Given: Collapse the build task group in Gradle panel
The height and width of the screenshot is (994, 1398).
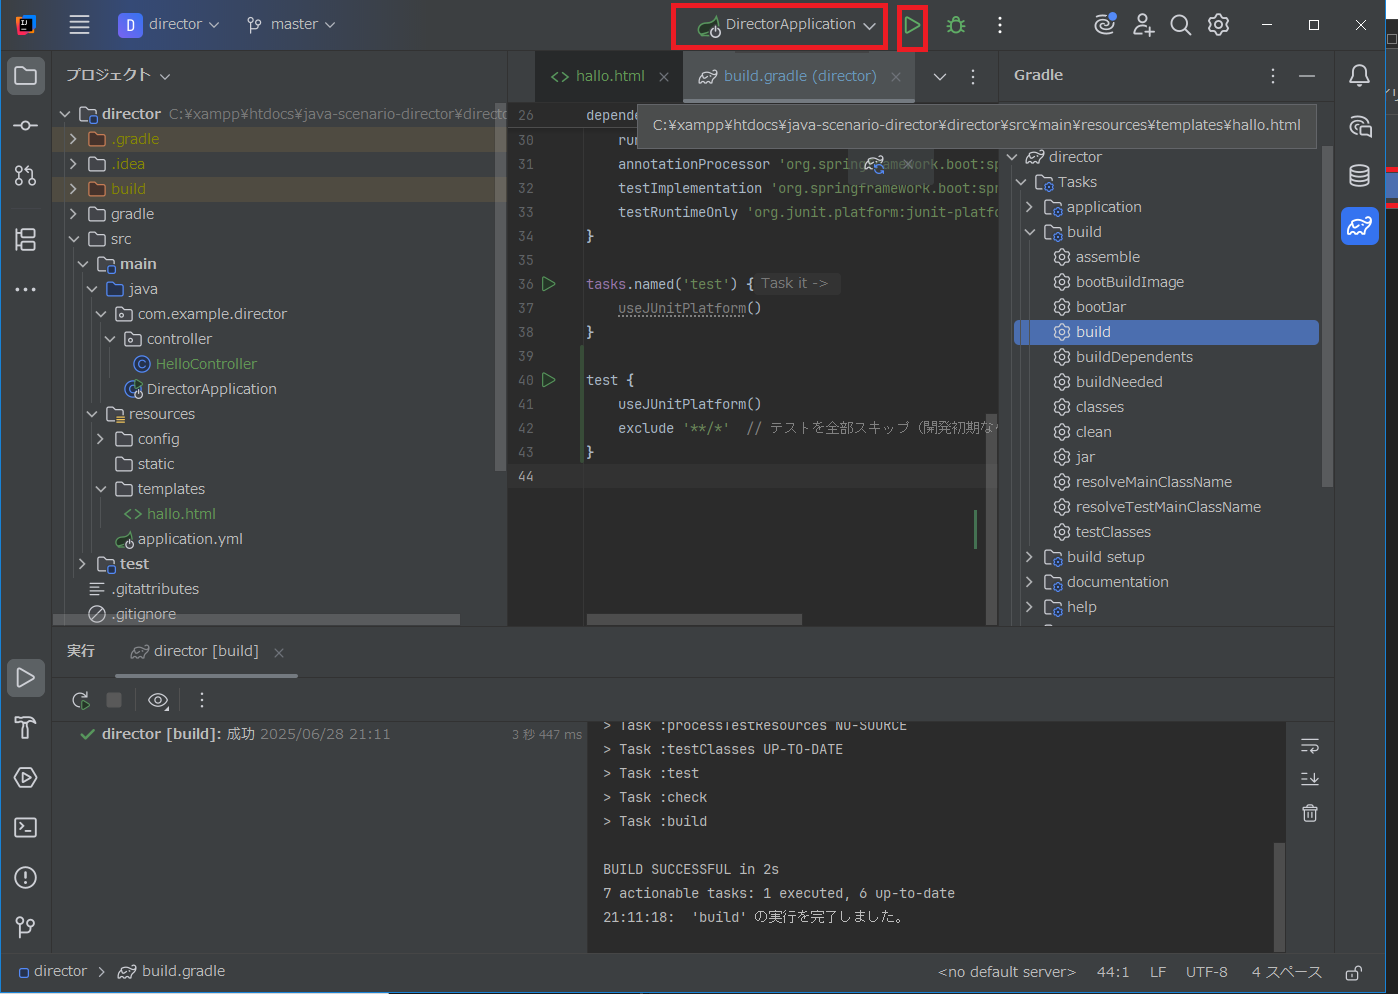Looking at the screenshot, I should 1030,231.
